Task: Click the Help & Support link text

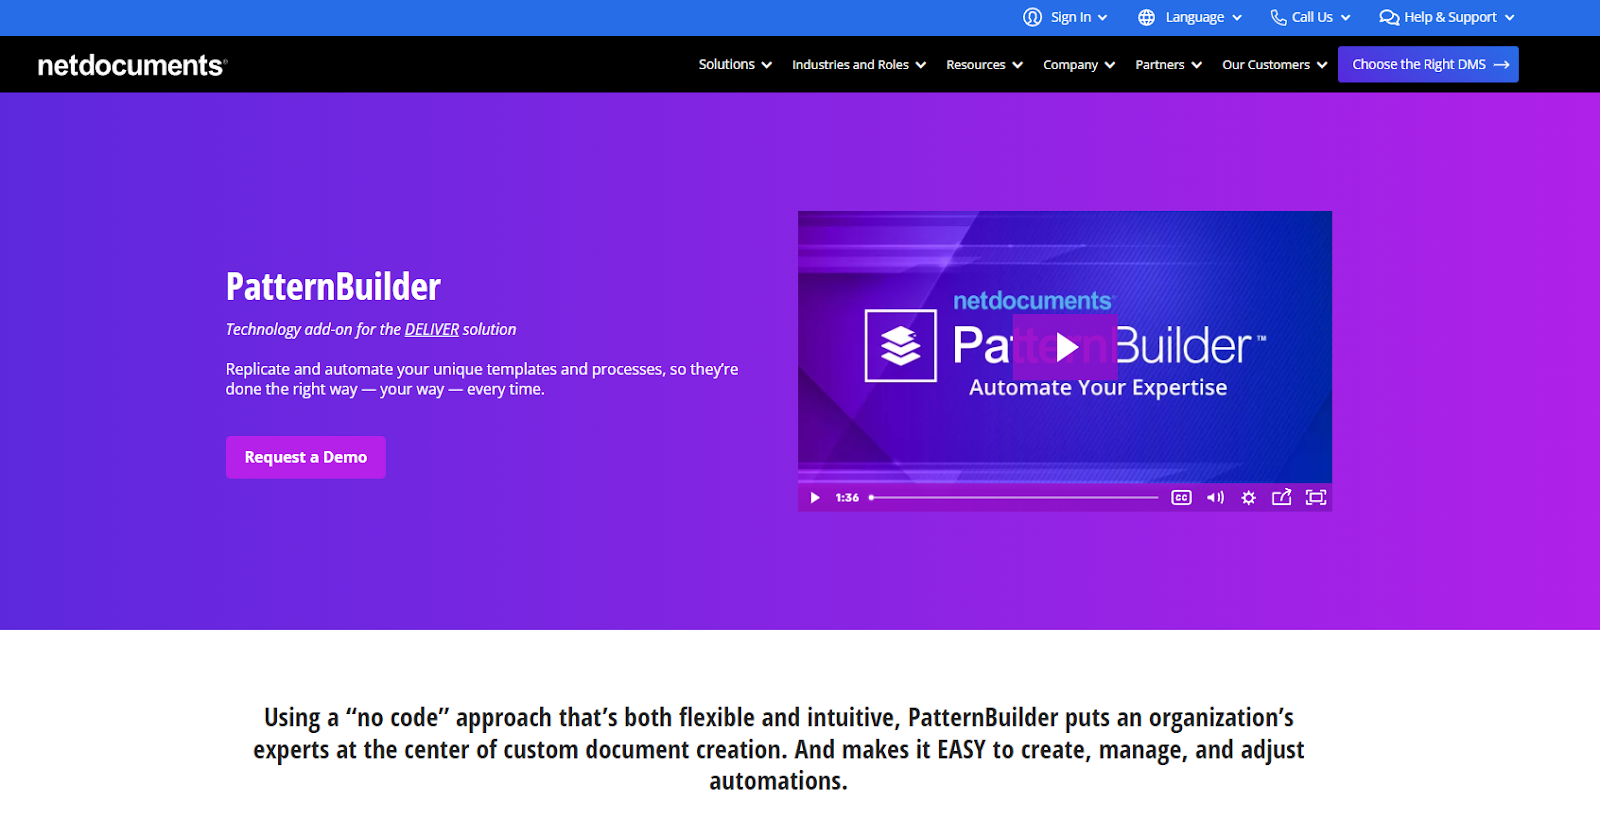Action: point(1451,17)
